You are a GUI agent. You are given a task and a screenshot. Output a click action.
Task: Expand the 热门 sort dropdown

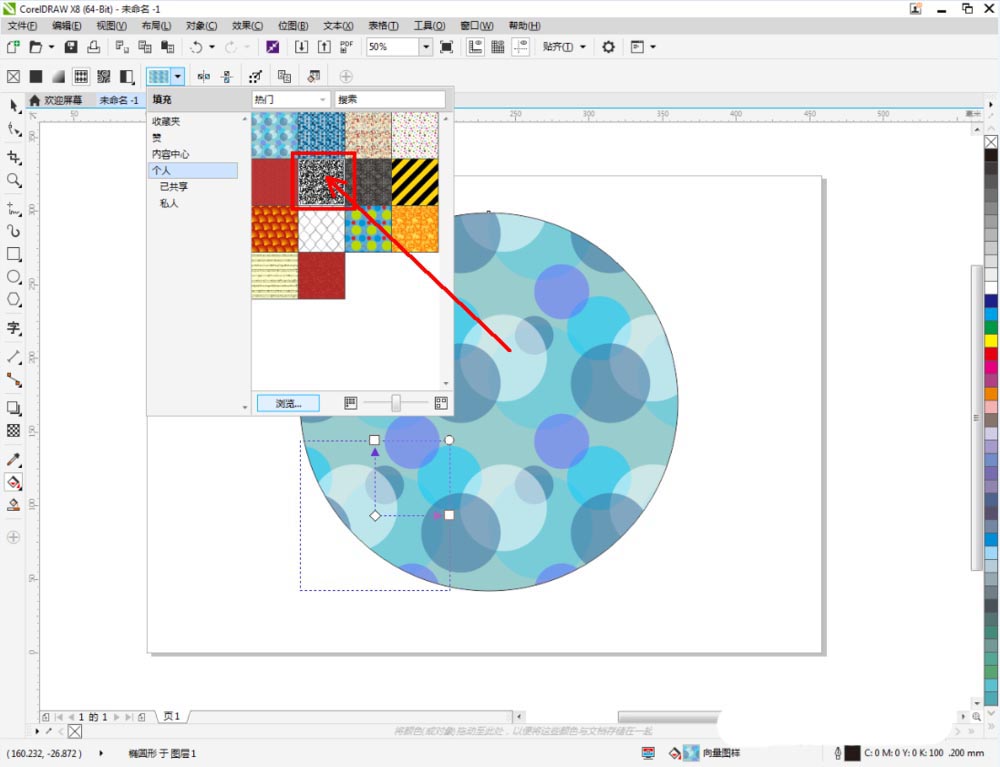(290, 100)
